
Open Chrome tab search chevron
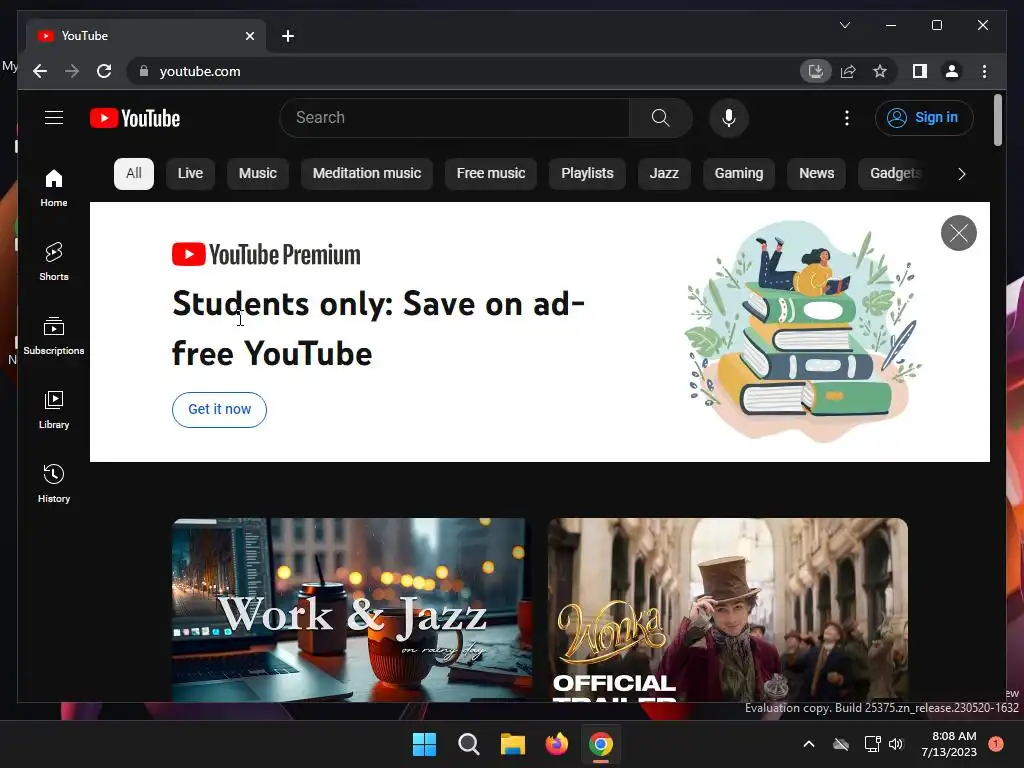[844, 25]
